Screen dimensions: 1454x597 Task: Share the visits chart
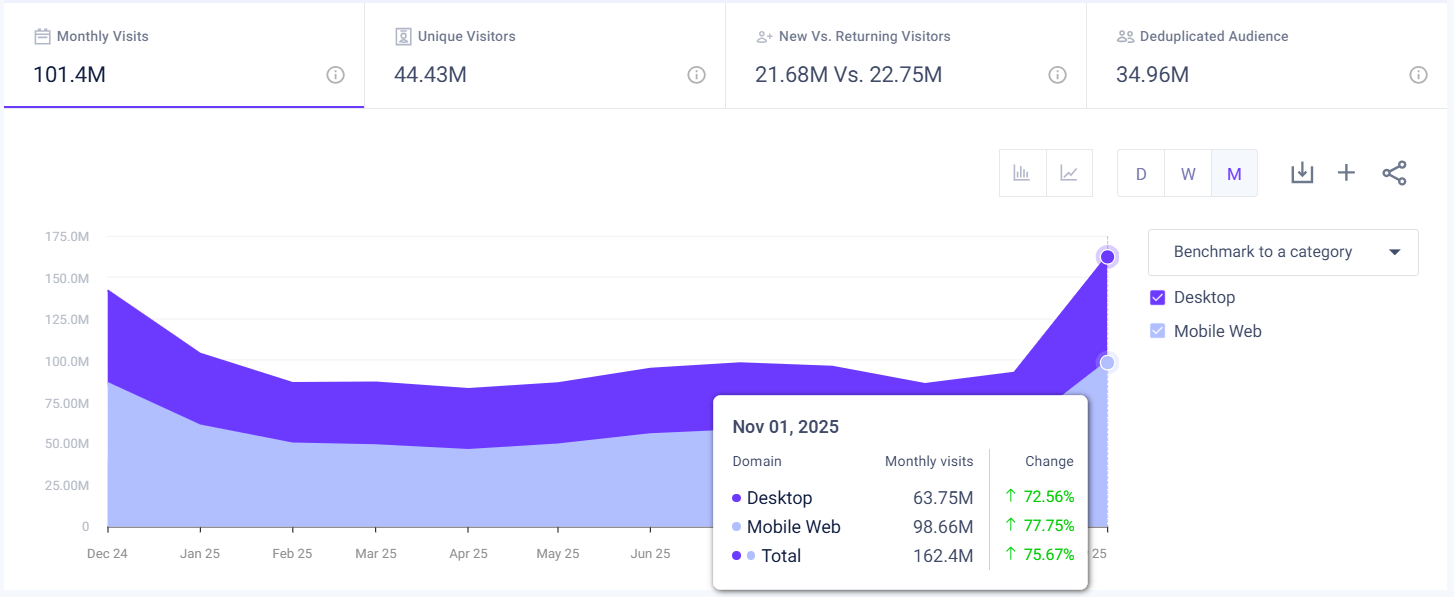(1394, 172)
